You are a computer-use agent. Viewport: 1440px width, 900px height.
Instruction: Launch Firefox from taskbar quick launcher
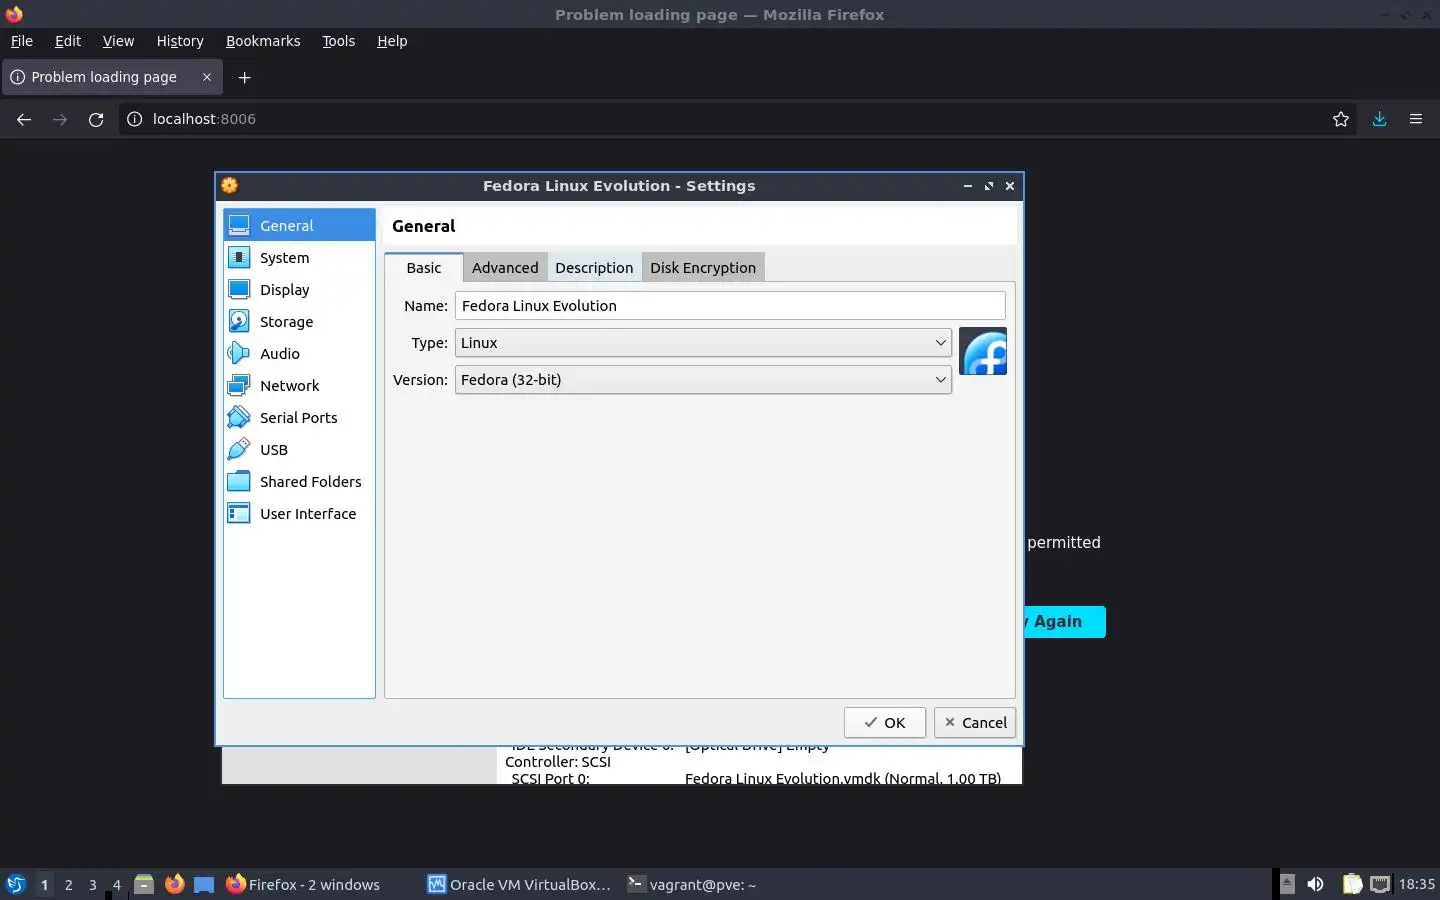click(174, 884)
